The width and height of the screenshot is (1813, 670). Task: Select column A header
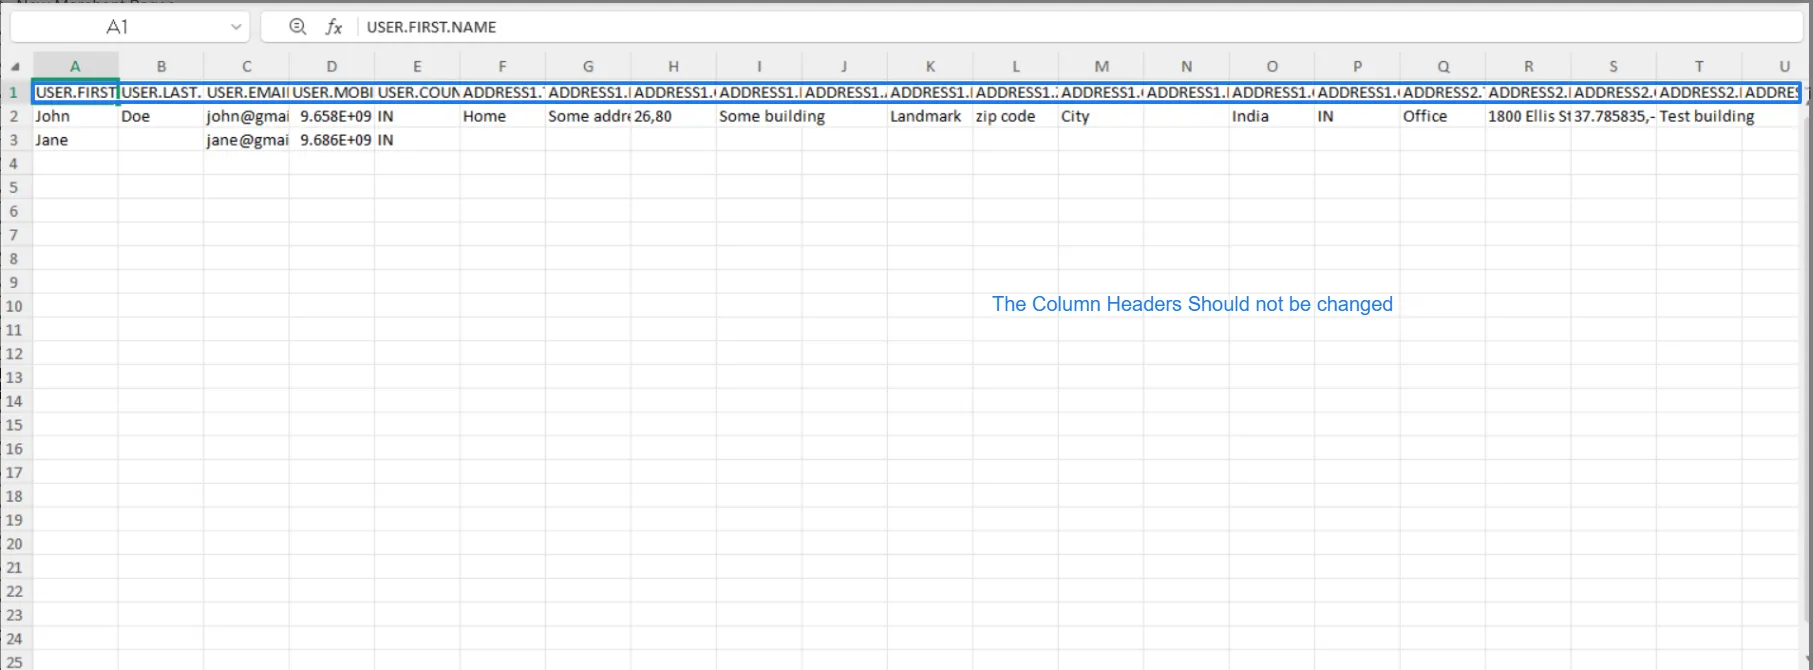75,66
